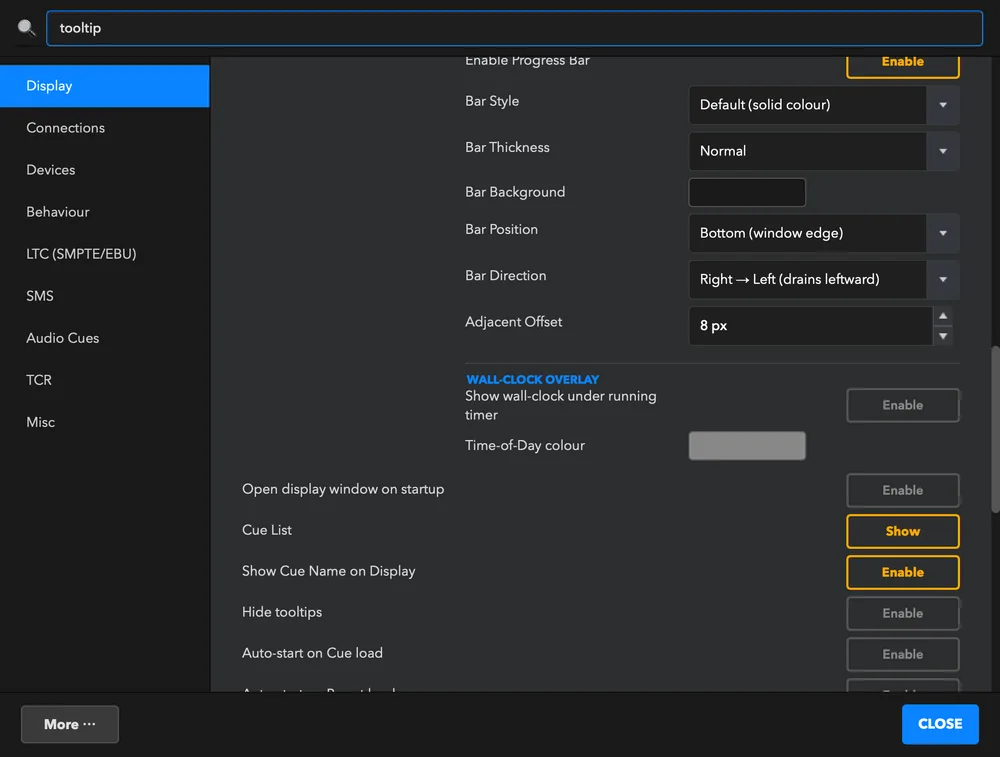This screenshot has height=757, width=1000.
Task: Click the "Bar Thickness" label
Action: (507, 147)
